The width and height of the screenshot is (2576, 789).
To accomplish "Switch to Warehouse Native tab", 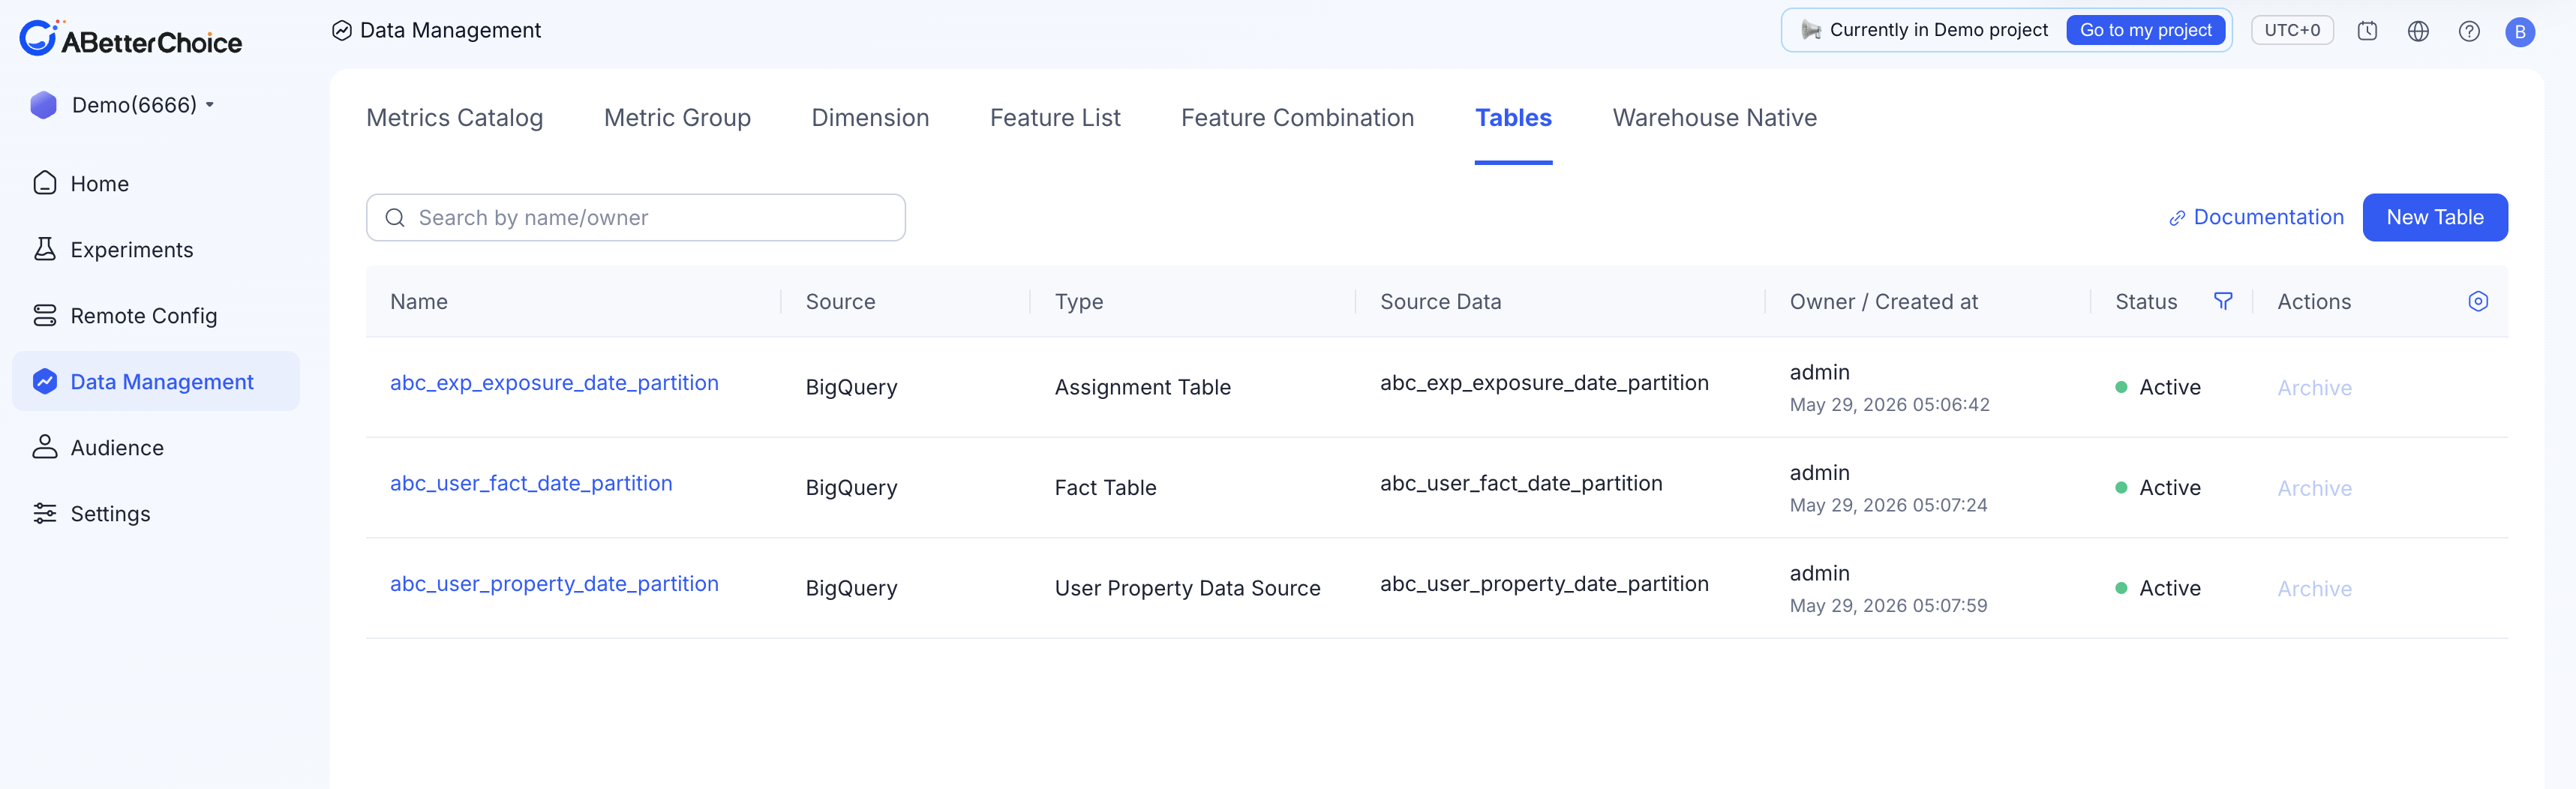I will click(1714, 118).
